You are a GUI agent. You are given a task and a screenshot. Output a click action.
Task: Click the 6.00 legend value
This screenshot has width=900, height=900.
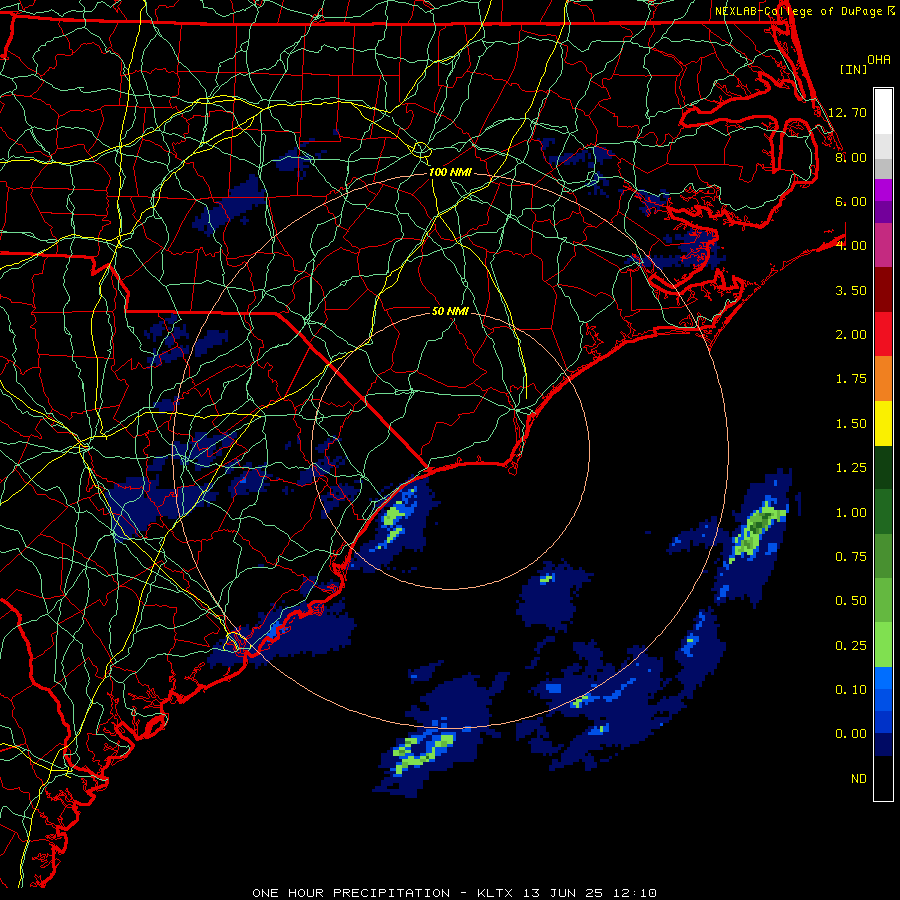click(x=851, y=201)
